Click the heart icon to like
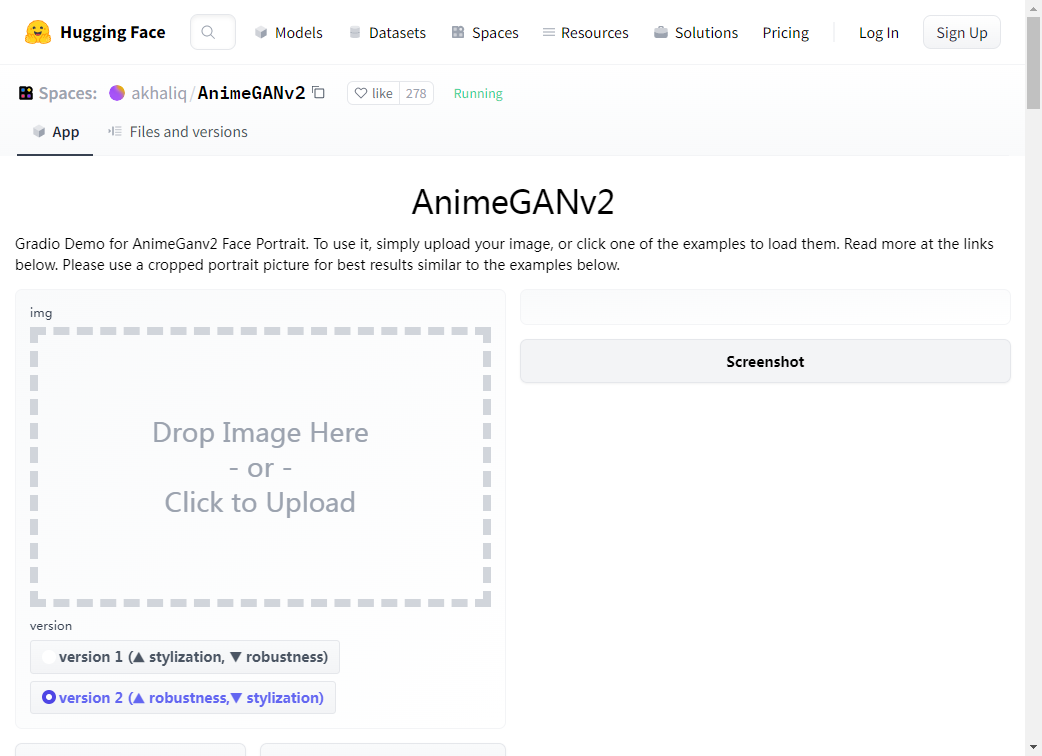 click(361, 93)
